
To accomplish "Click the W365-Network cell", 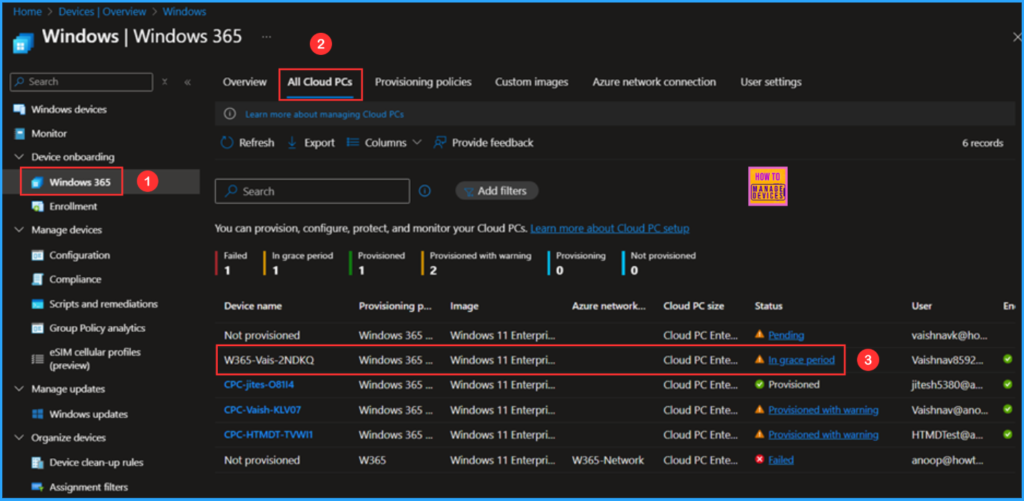I will tap(608, 460).
